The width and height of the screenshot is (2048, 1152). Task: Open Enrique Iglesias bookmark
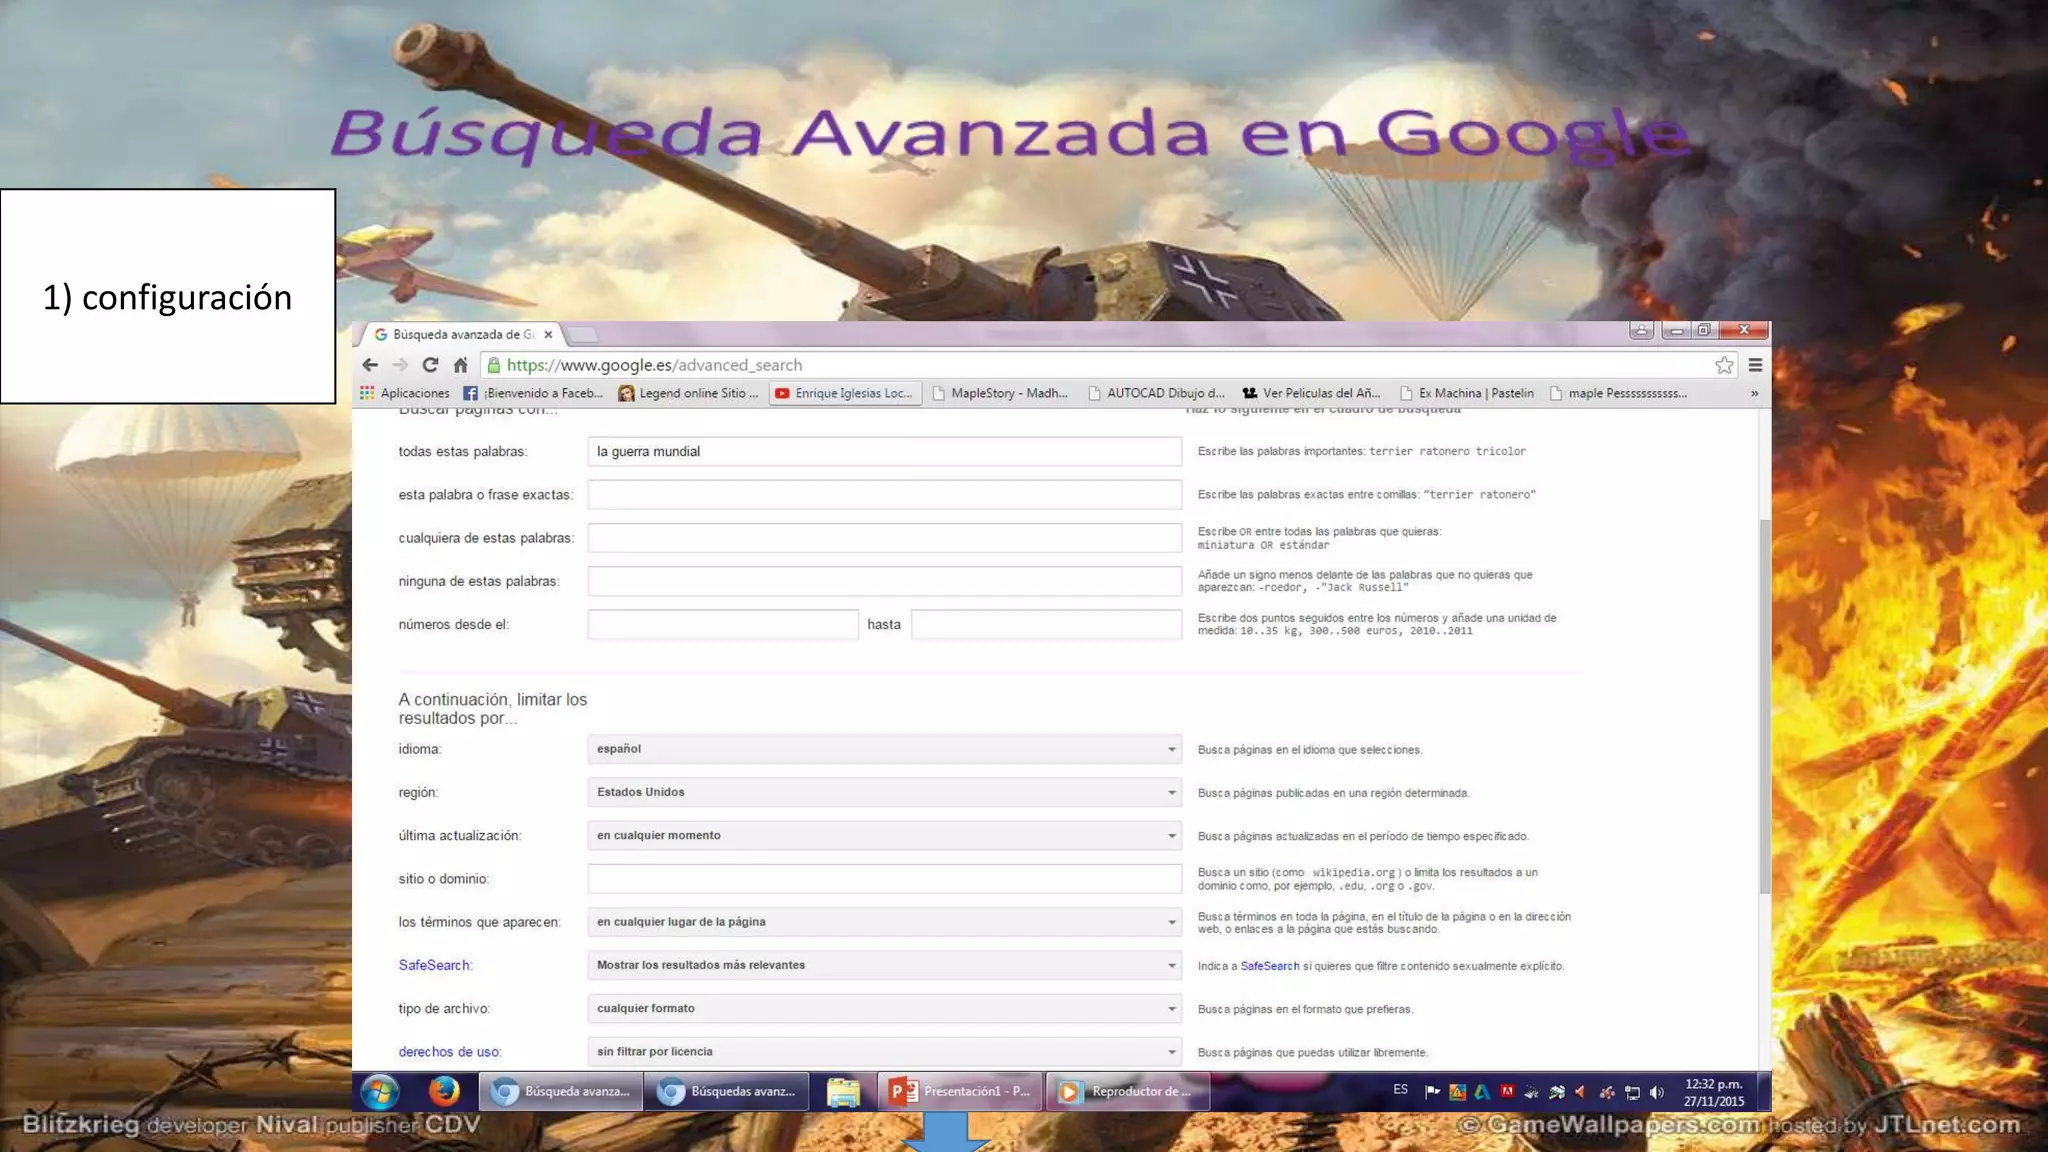(x=845, y=393)
